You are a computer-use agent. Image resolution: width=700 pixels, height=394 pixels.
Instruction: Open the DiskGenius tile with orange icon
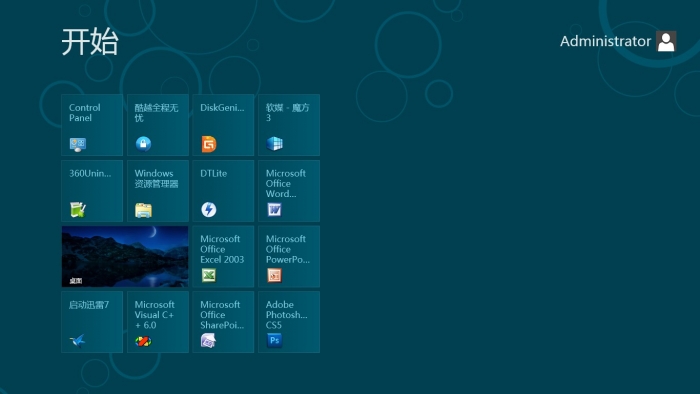click(x=223, y=125)
